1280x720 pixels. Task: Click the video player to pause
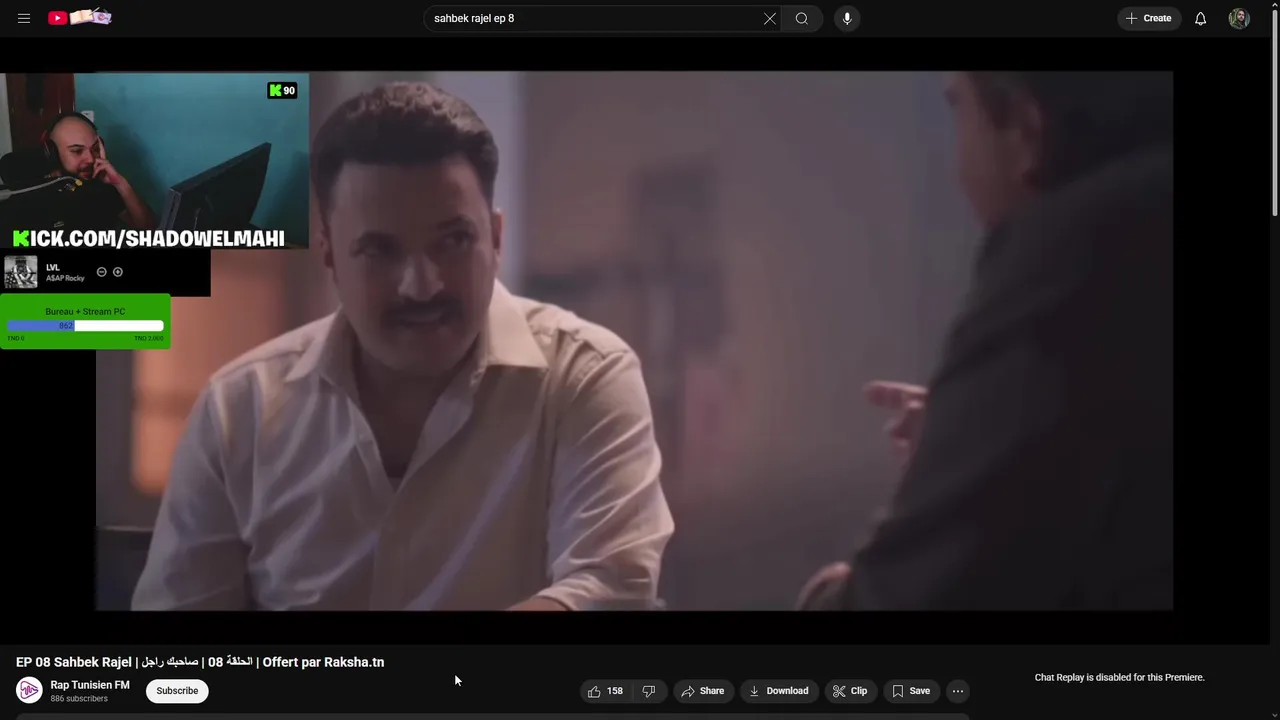coord(634,340)
